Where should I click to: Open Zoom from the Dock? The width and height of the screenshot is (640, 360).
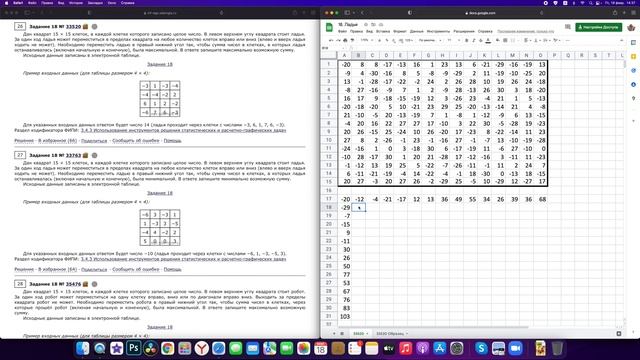point(516,348)
